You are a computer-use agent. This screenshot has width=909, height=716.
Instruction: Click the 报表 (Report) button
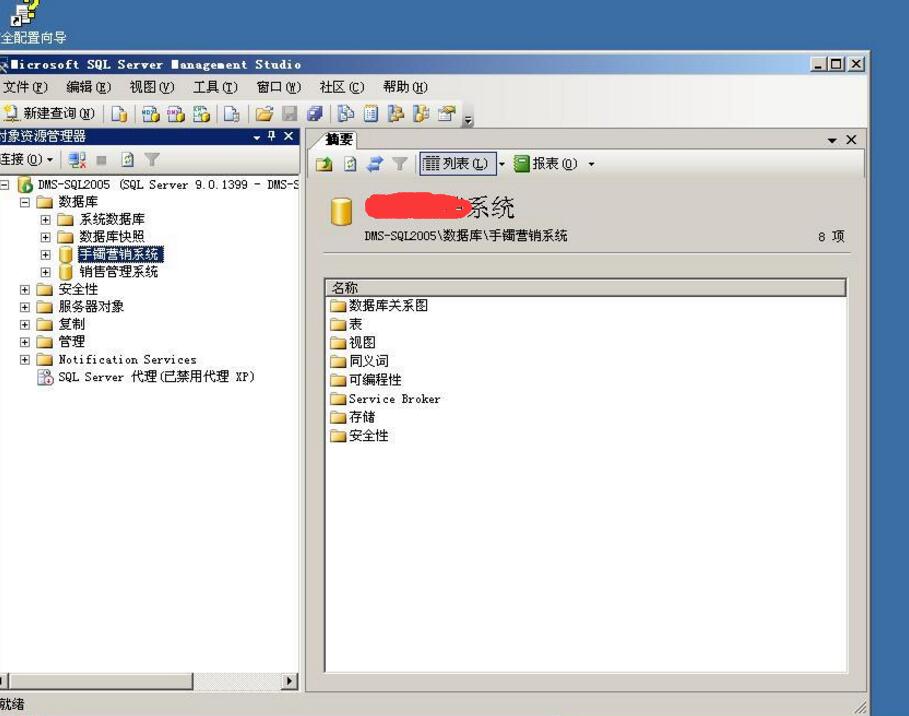[x=546, y=164]
